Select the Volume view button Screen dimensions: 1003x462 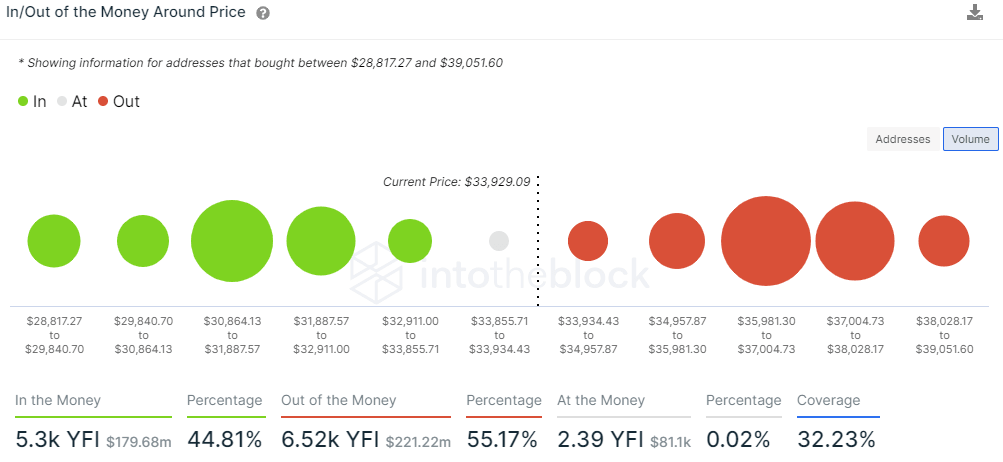pos(970,139)
